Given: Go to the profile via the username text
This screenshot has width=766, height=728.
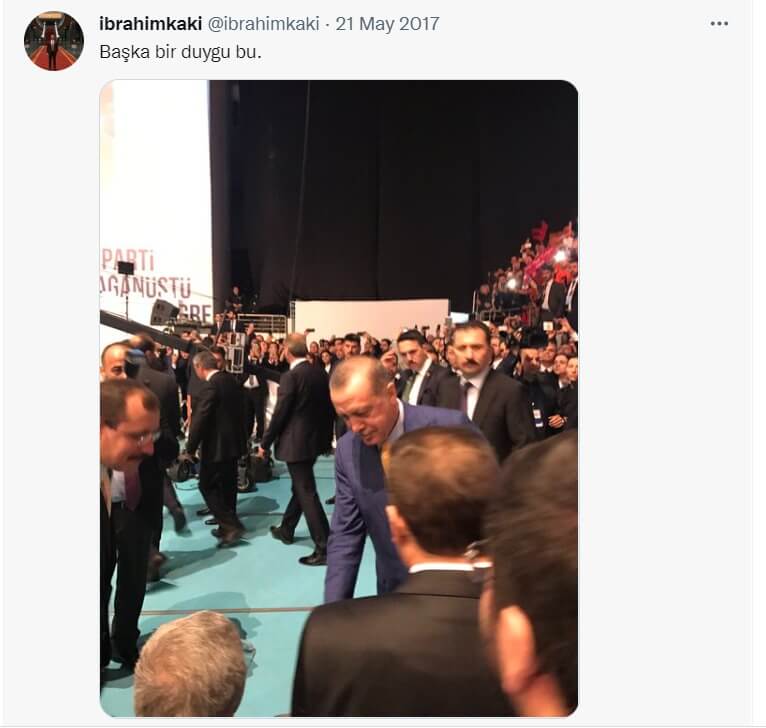Looking at the screenshot, I should pos(150,24).
